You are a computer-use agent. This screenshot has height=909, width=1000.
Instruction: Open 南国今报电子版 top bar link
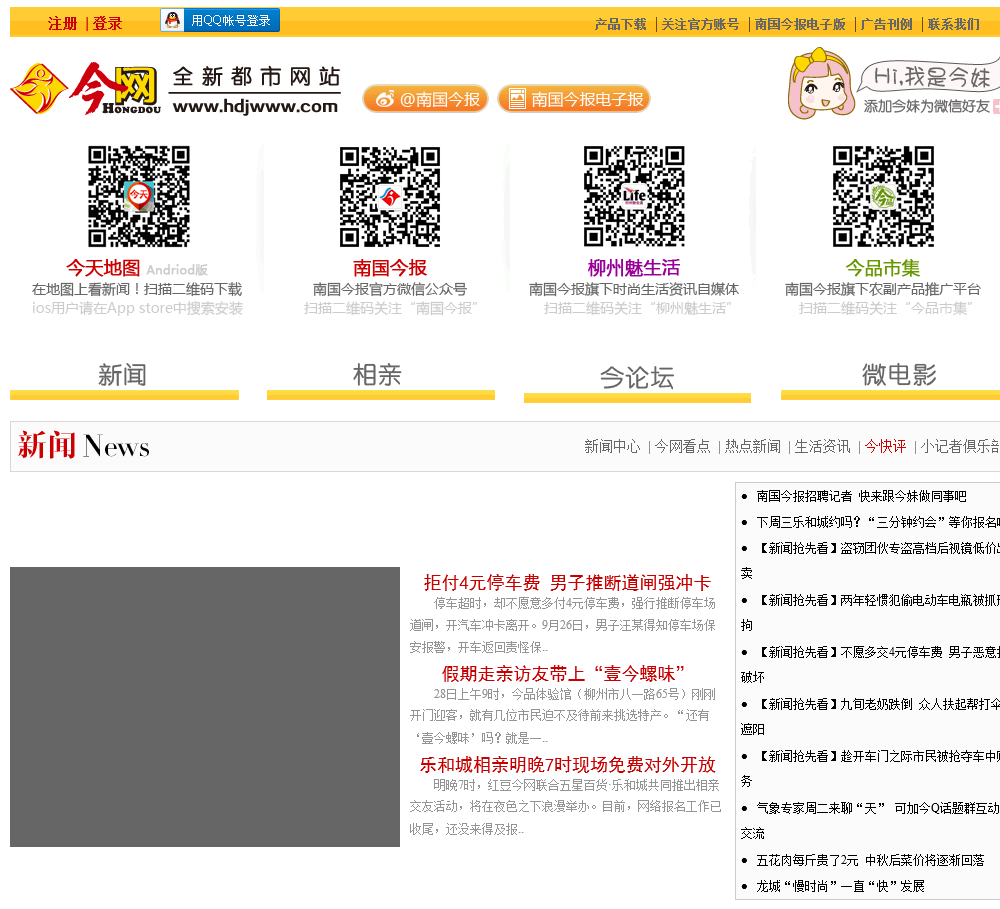(800, 24)
